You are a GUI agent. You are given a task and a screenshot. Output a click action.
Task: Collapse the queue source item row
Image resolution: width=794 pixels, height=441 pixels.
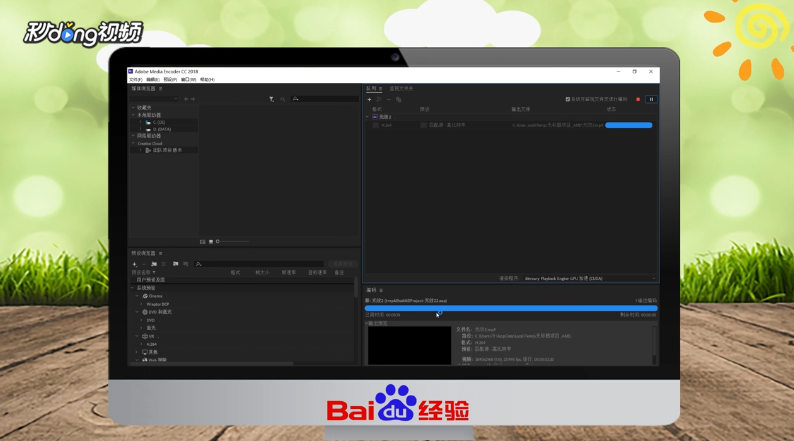[x=368, y=117]
